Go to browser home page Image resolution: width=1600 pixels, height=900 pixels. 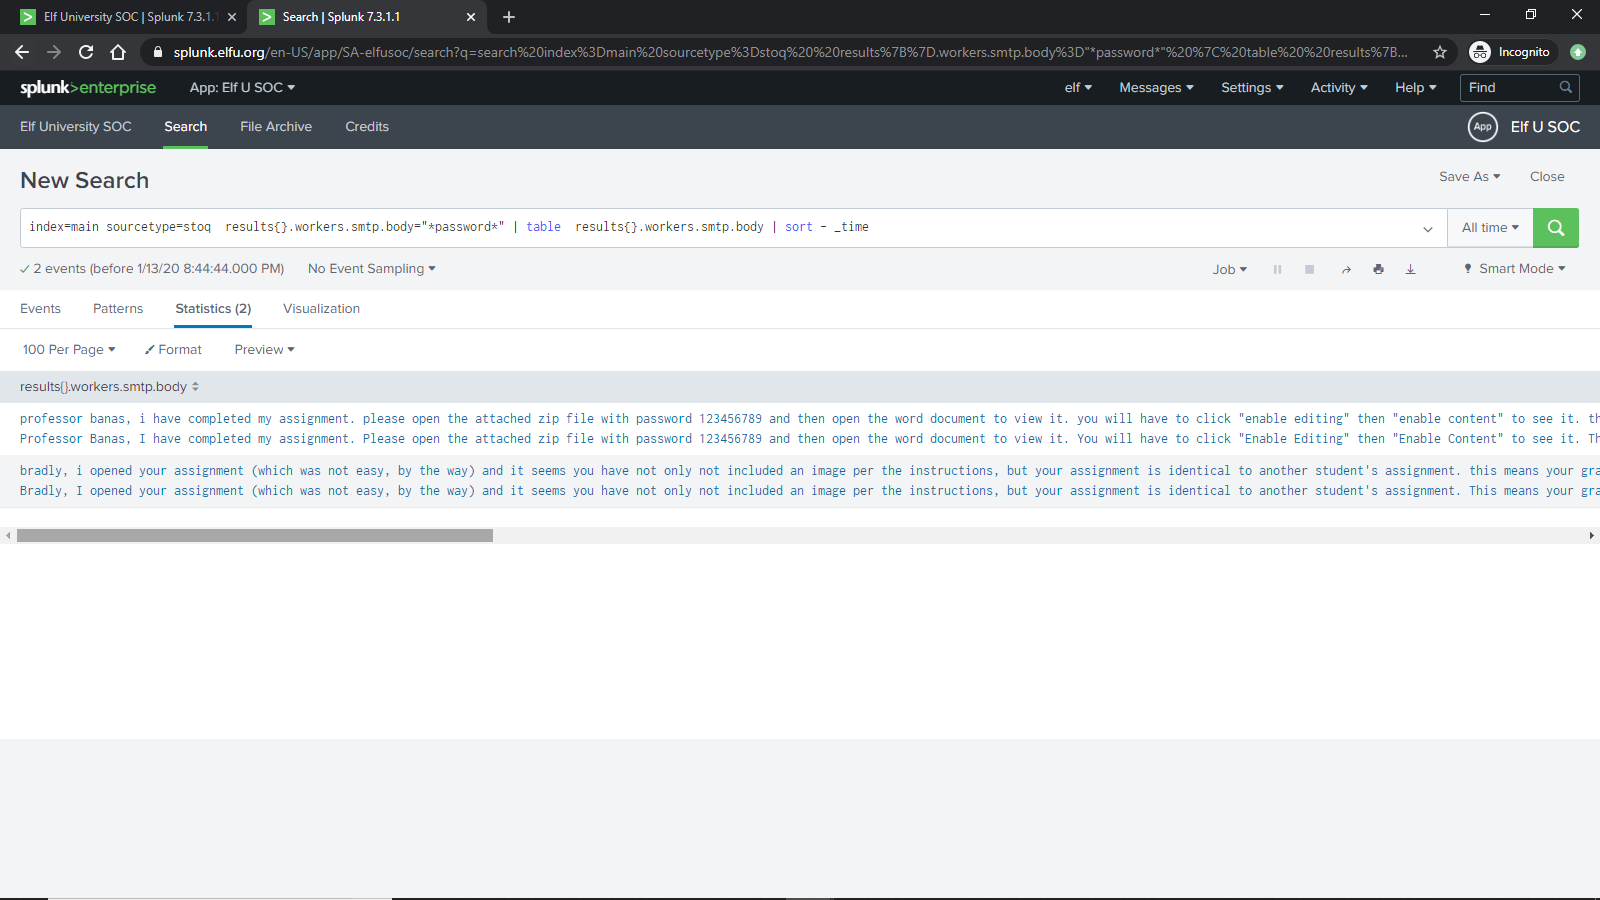[118, 52]
